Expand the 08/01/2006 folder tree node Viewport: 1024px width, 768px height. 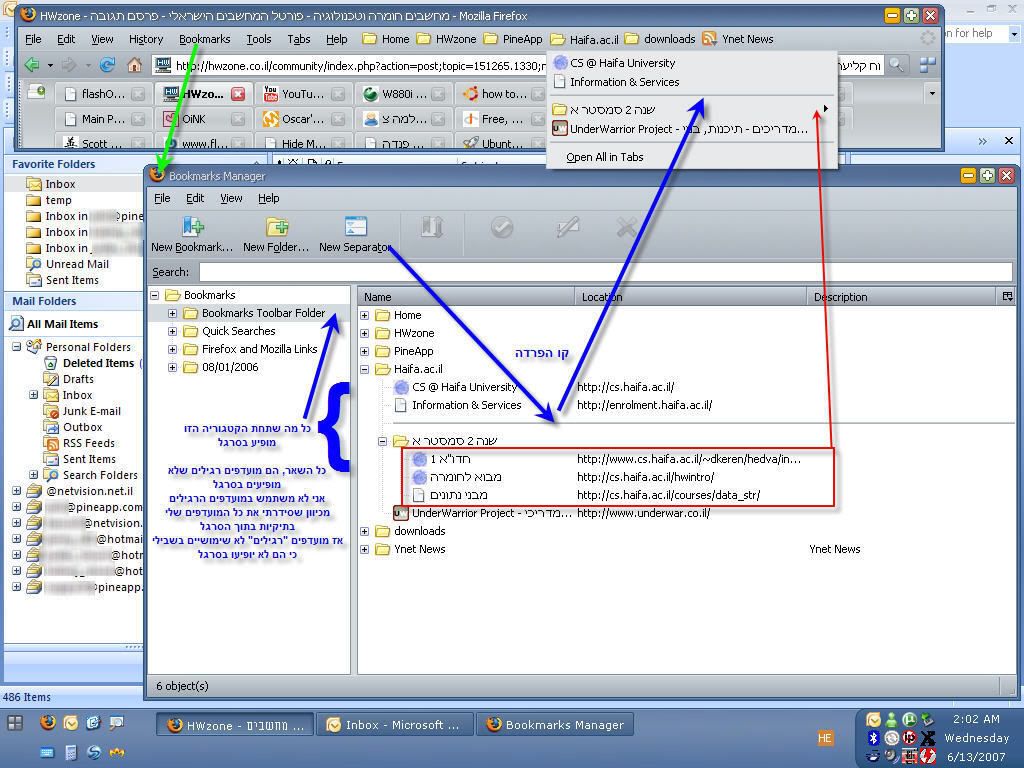click(x=172, y=367)
